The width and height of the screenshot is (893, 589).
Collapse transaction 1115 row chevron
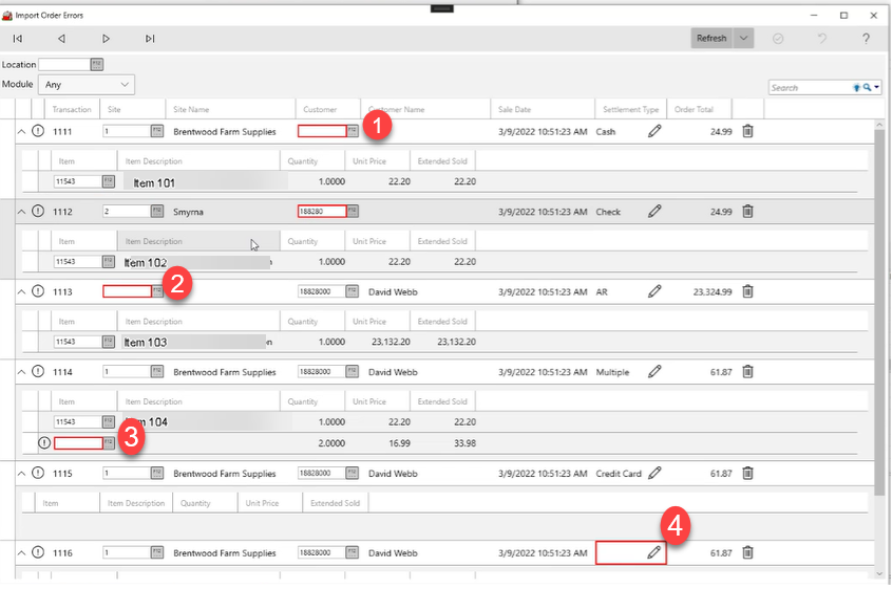(x=23, y=473)
